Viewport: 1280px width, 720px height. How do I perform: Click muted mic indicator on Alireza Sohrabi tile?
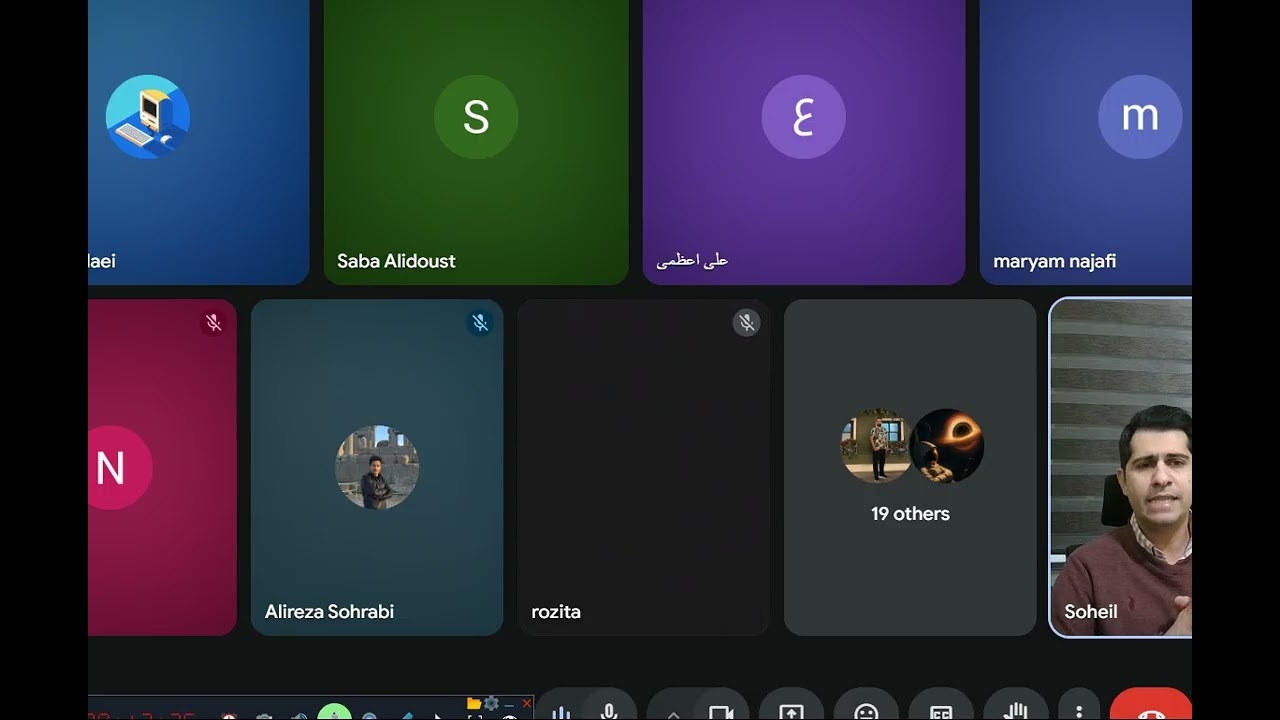[480, 323]
